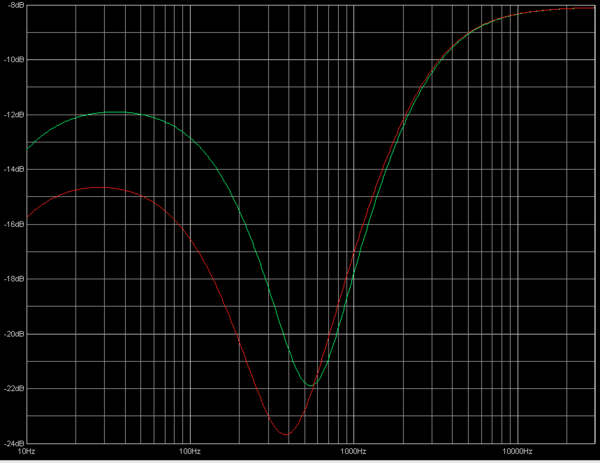This screenshot has width=600, height=463.
Task: Click the 10Hz frequency label
Action: click(x=26, y=452)
